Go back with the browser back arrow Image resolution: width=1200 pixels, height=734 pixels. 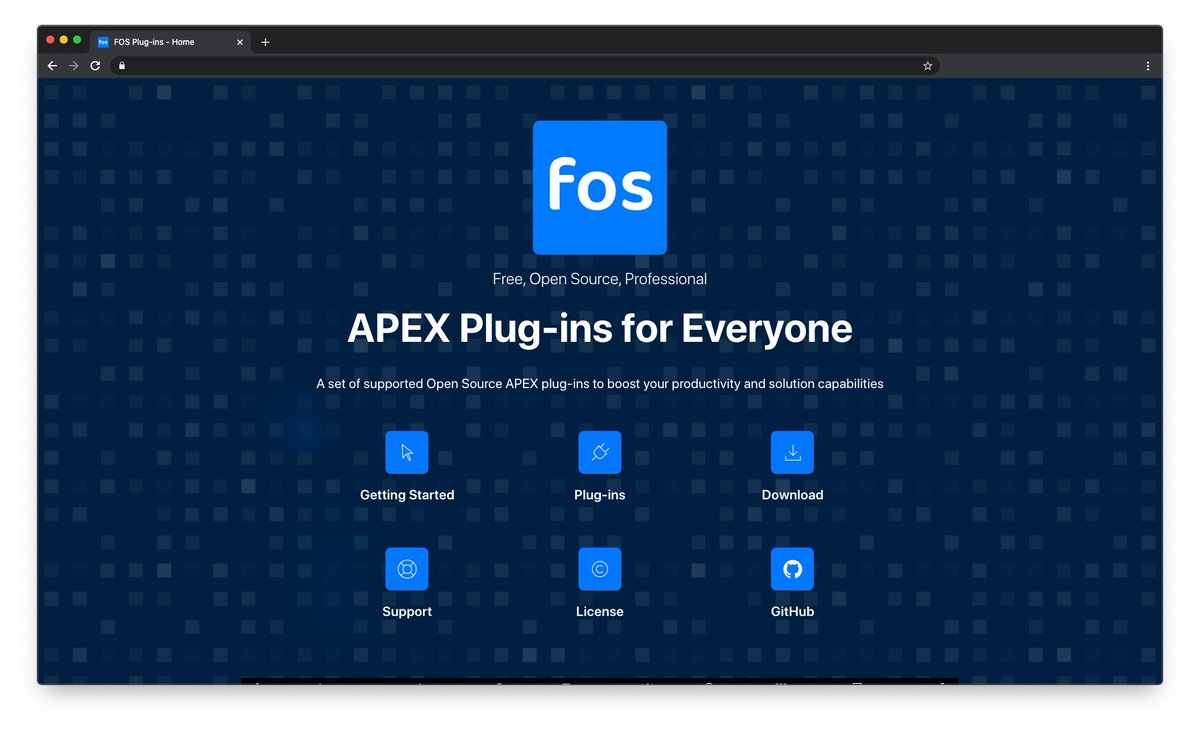[x=52, y=66]
